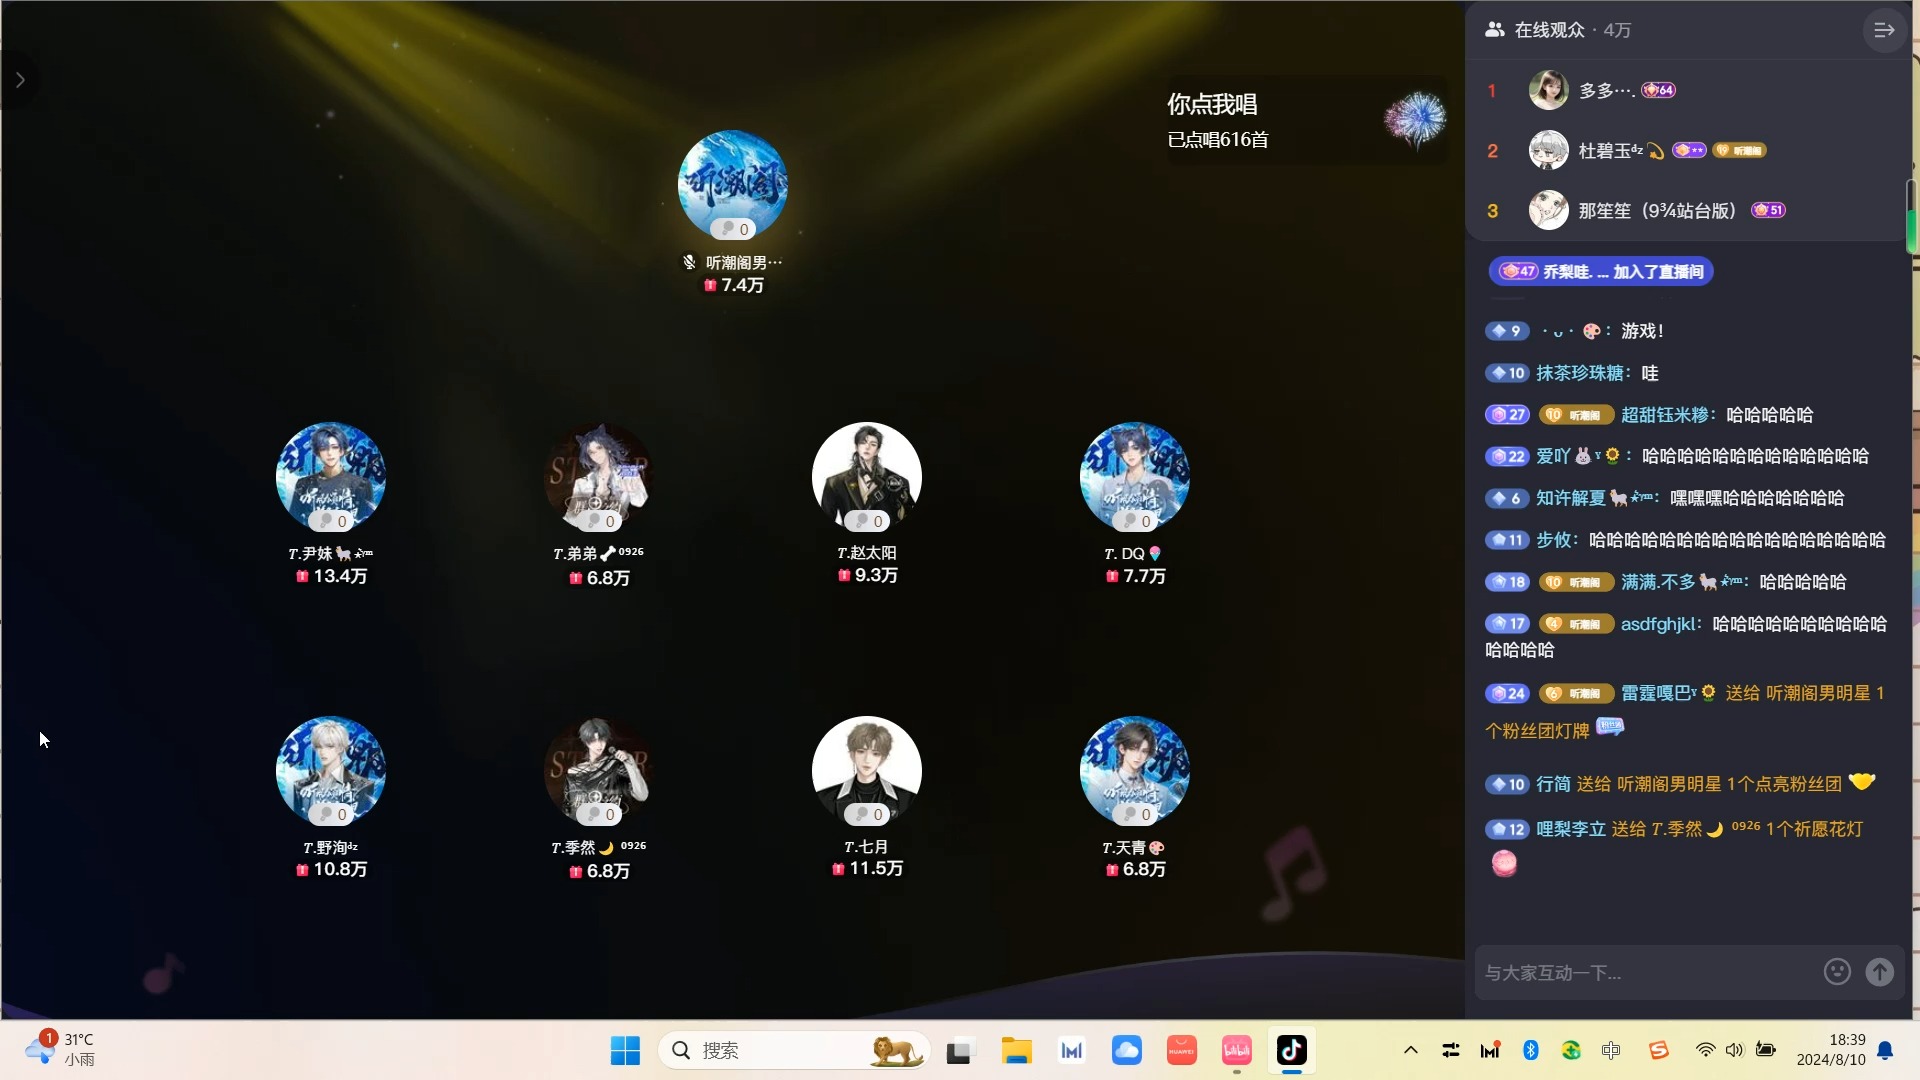Click the green browser icon in tray
The image size is (1920, 1080).
1571,1050
